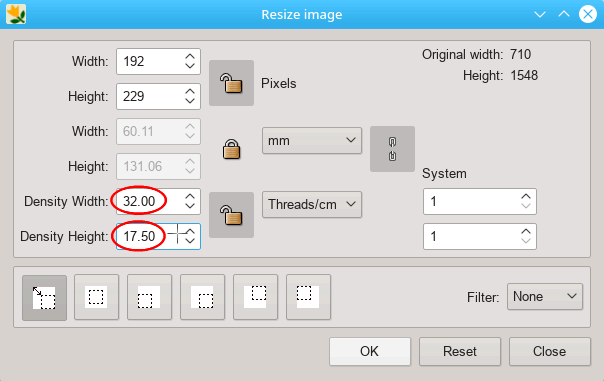604x381 pixels.
Task: Decrease Density Width with down arrow
Action: 190,205
